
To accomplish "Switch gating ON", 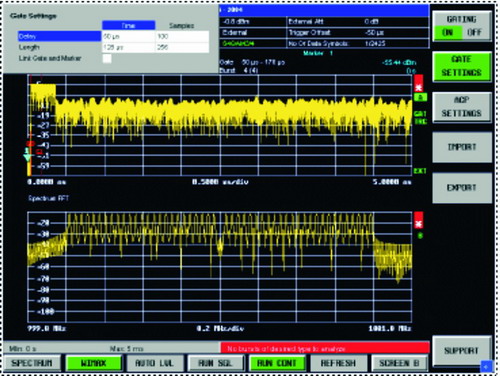I will (447, 32).
